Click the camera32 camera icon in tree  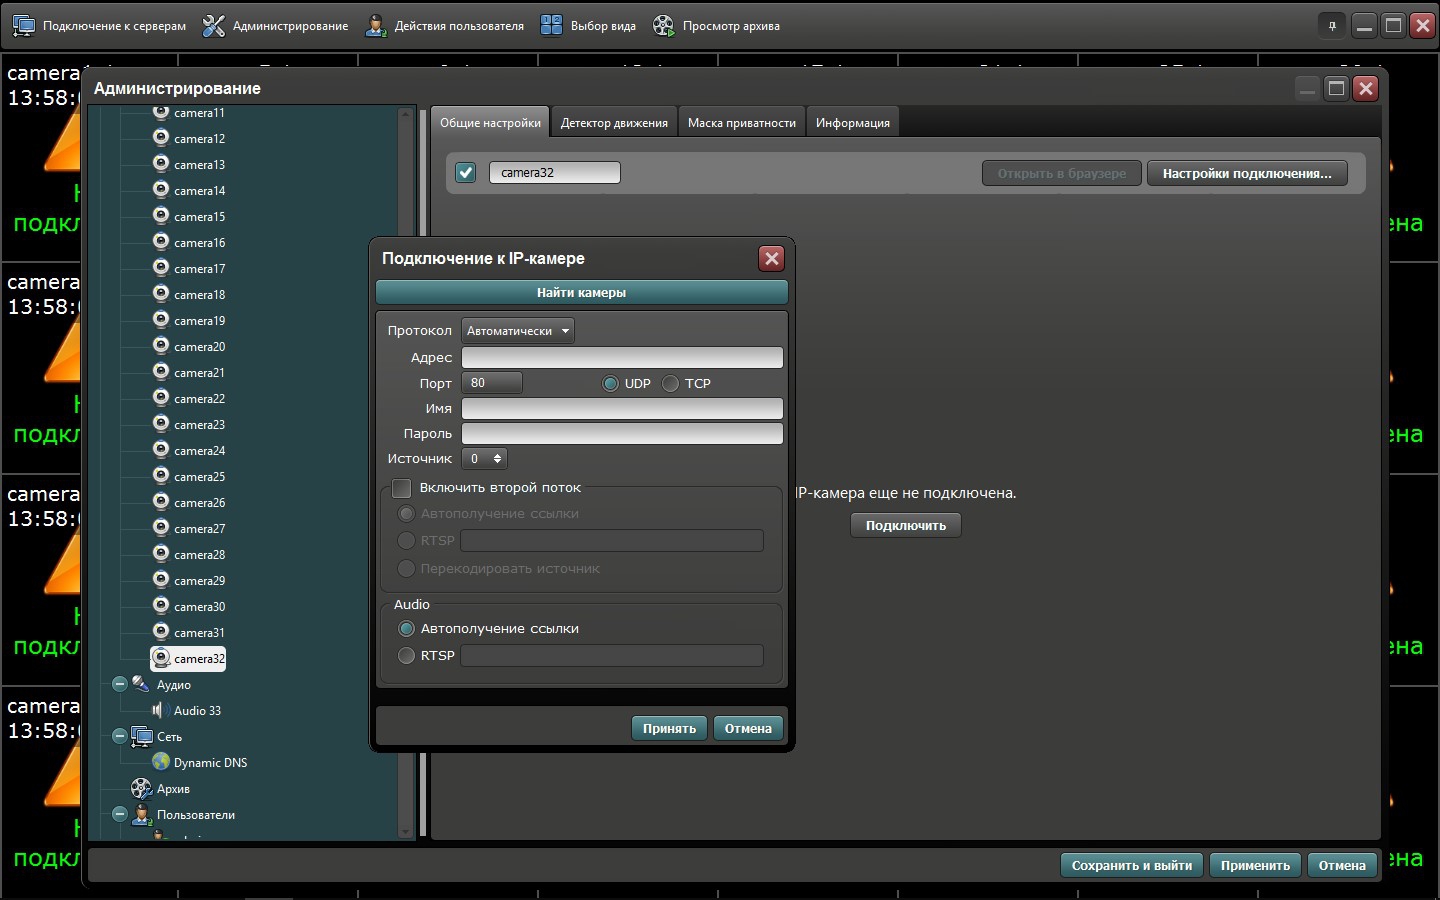(x=161, y=658)
